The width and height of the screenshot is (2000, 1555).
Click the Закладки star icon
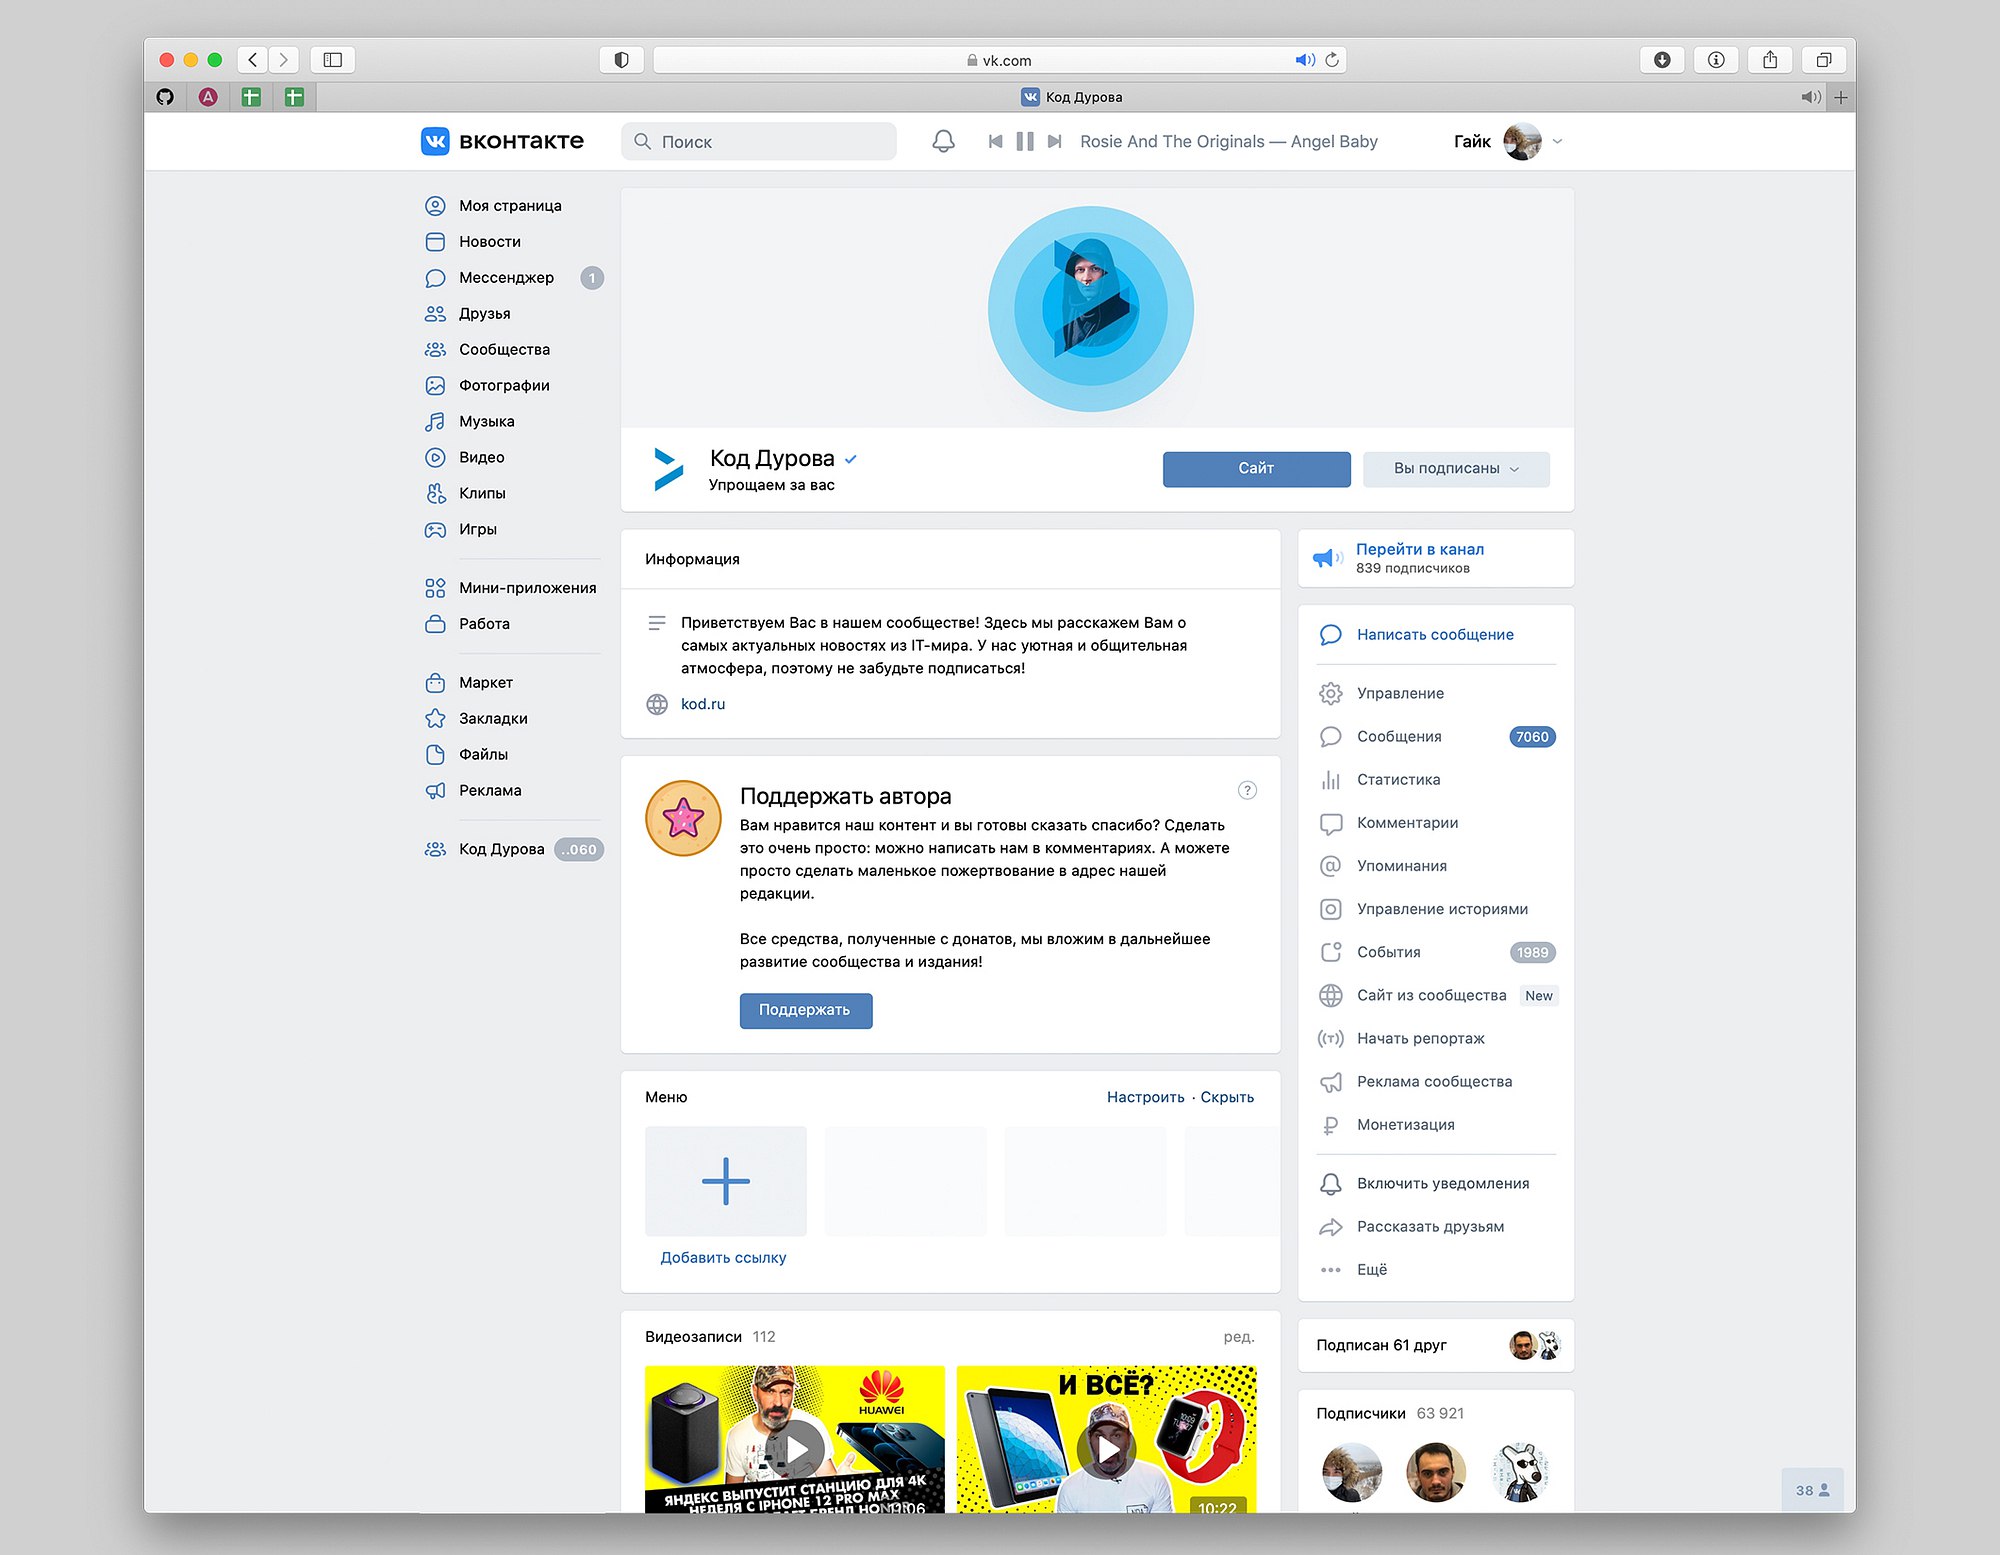coord(435,719)
